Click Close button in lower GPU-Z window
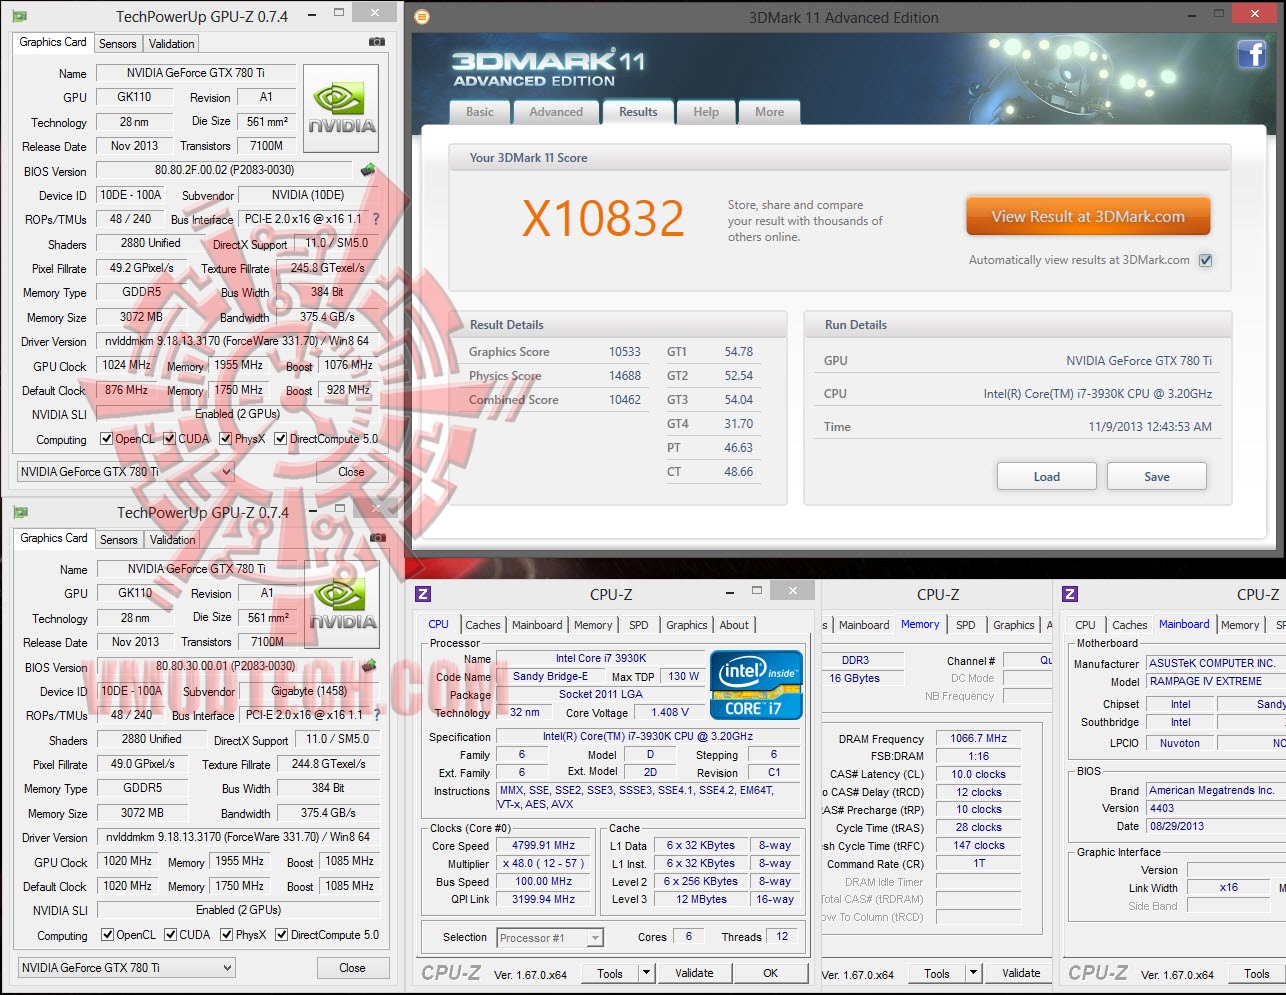This screenshot has width=1286, height=995. pyautogui.click(x=352, y=968)
